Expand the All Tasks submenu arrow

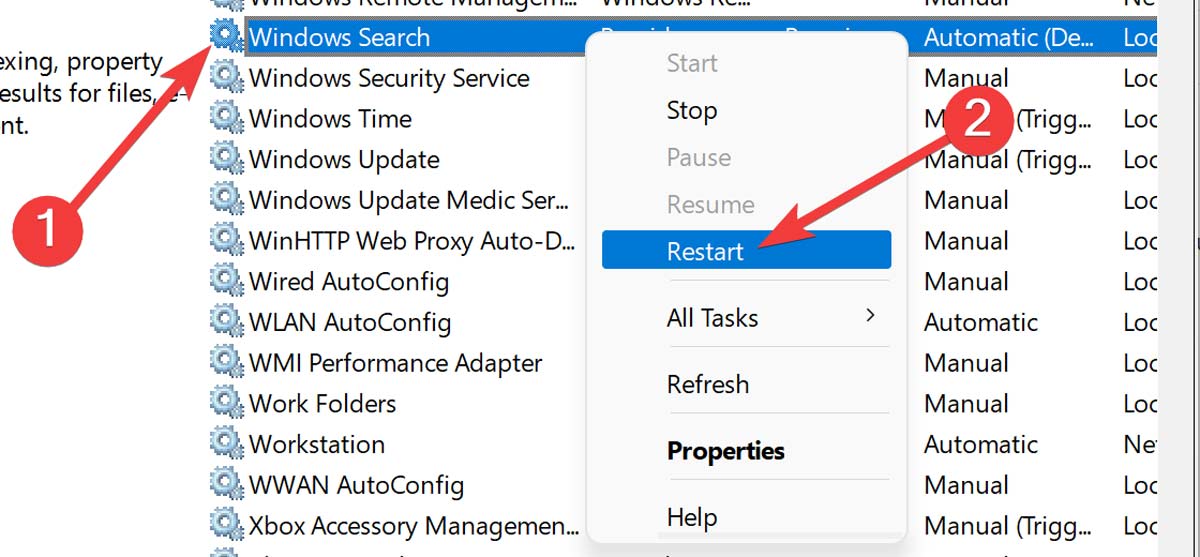pos(870,316)
